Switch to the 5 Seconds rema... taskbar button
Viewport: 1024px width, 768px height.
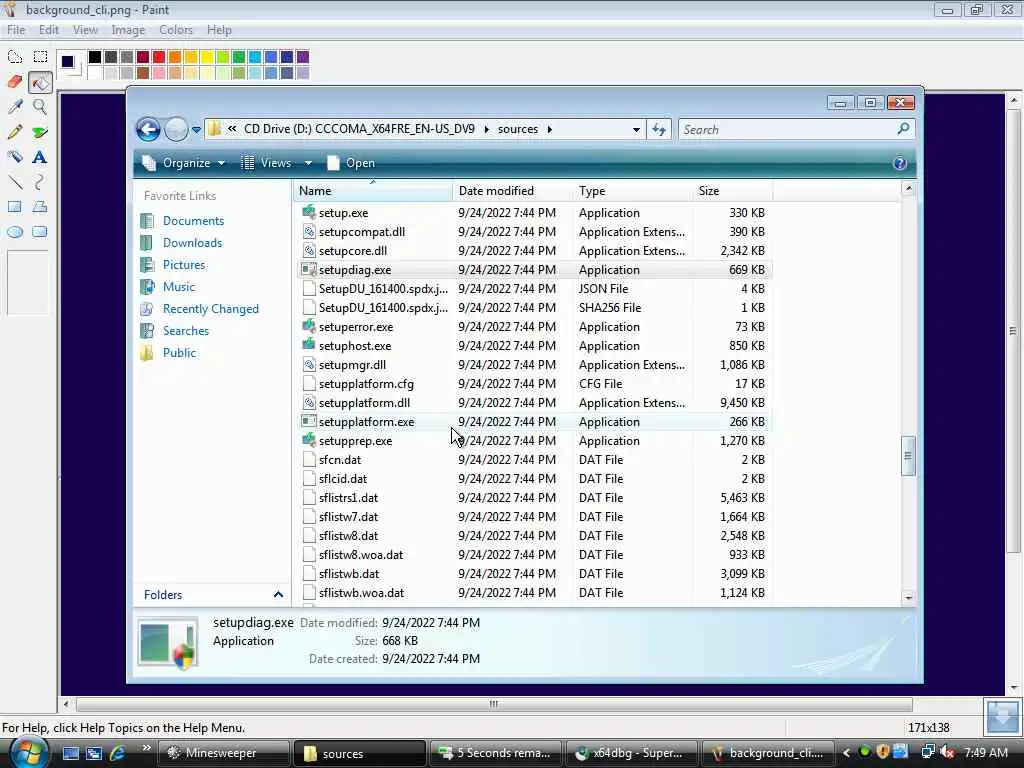point(496,753)
